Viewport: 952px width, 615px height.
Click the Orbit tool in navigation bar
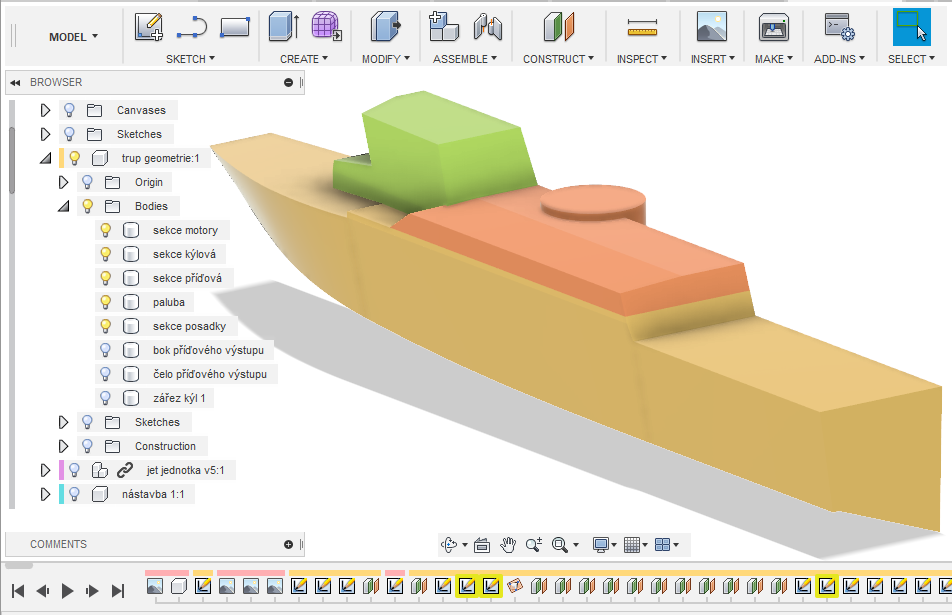click(x=449, y=545)
